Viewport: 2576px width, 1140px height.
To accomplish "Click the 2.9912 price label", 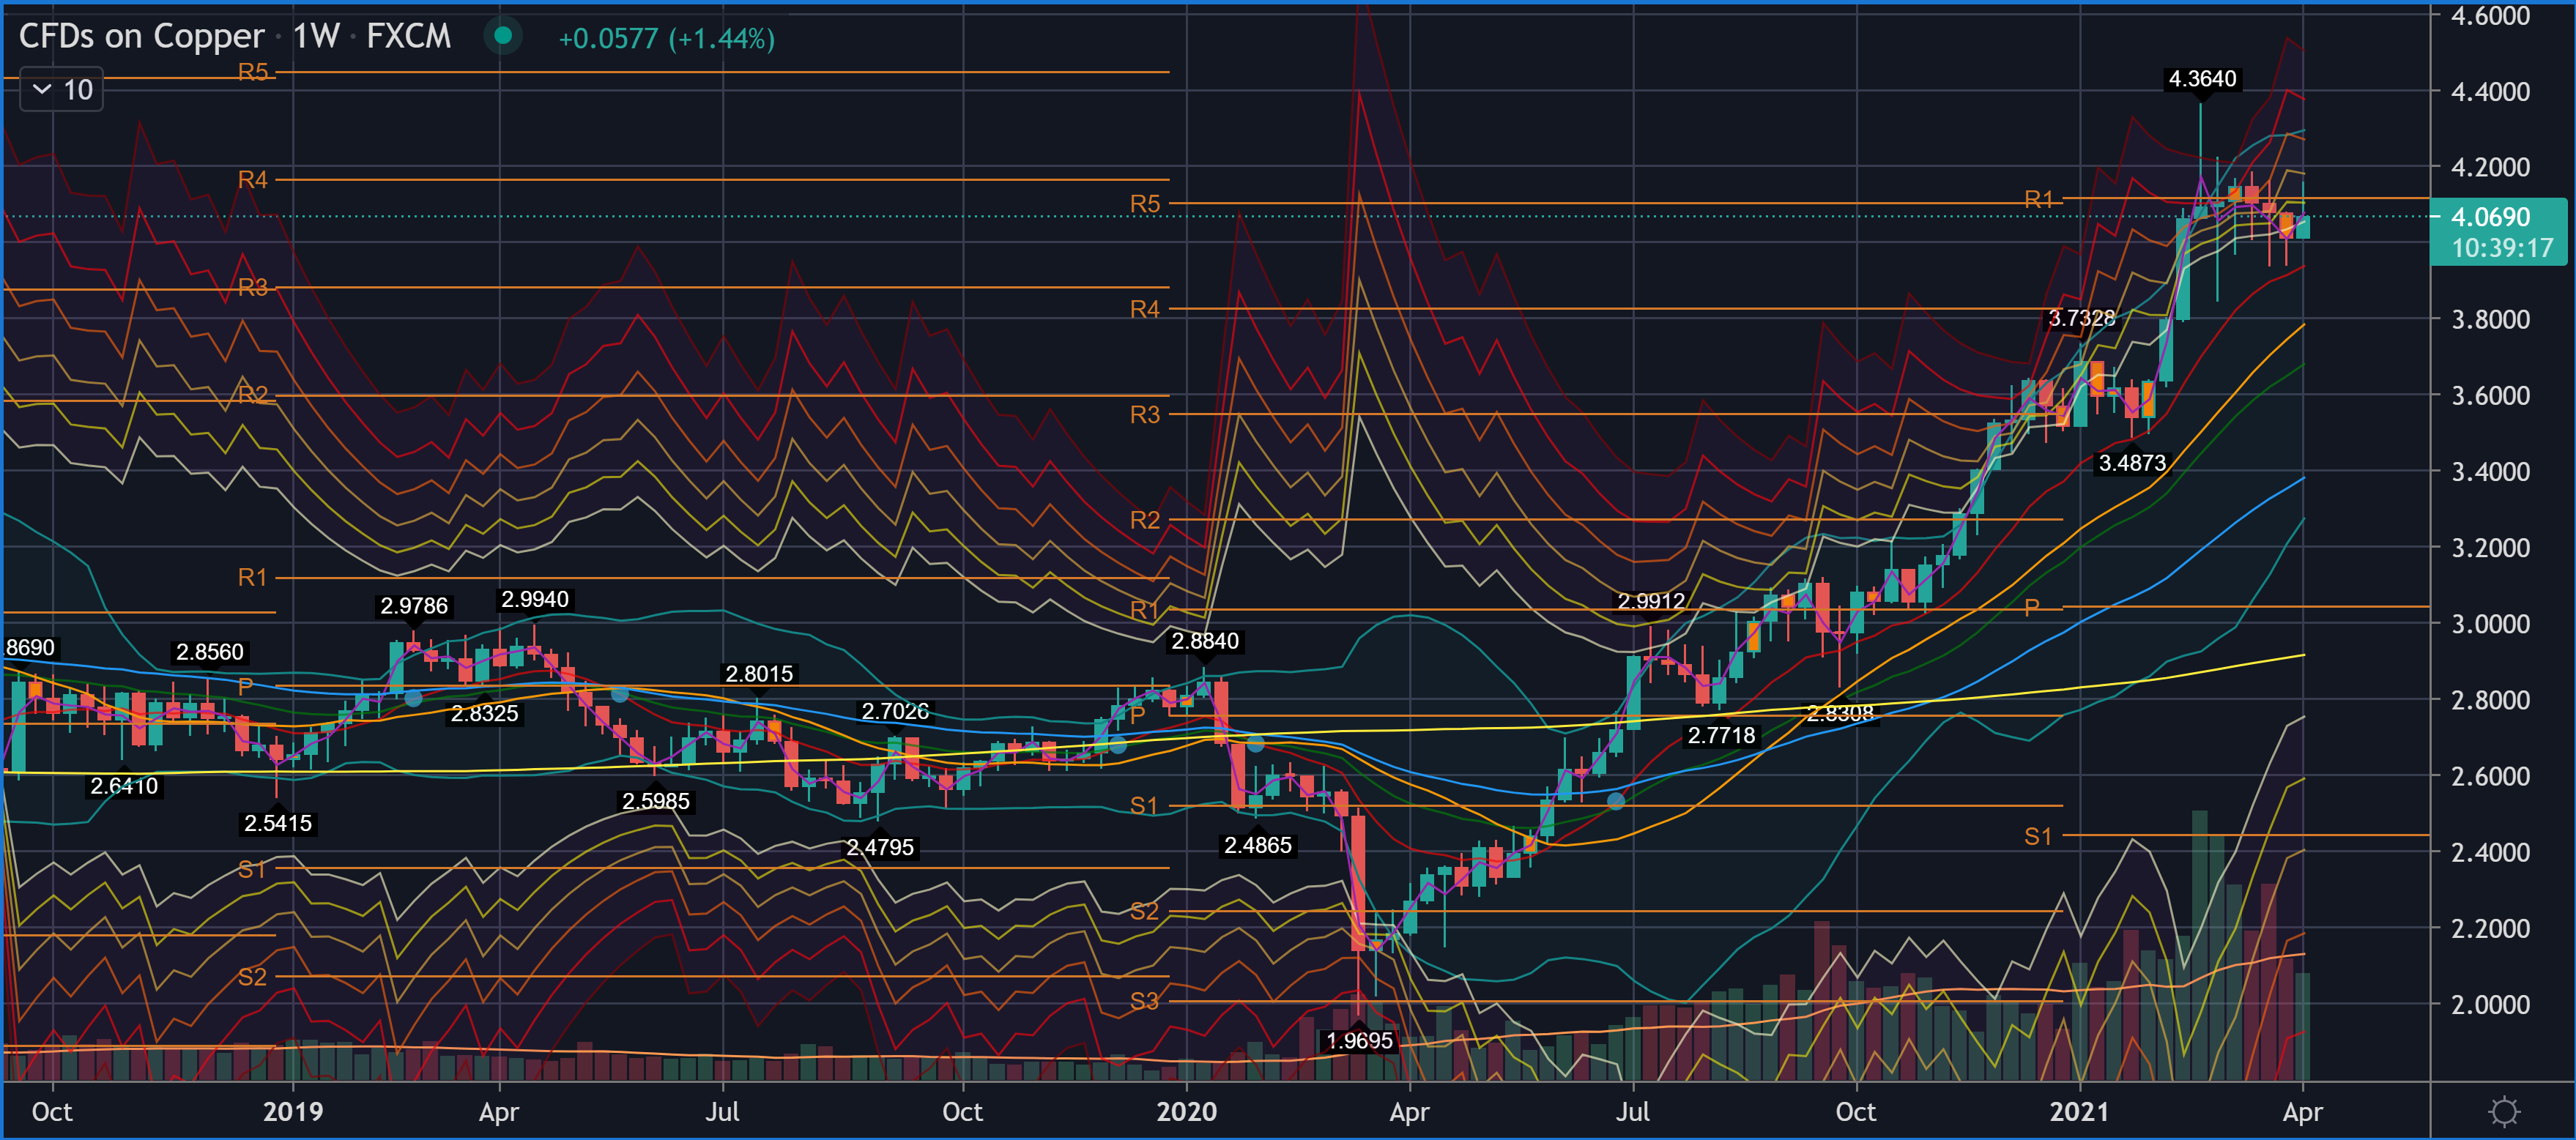I will [1651, 601].
